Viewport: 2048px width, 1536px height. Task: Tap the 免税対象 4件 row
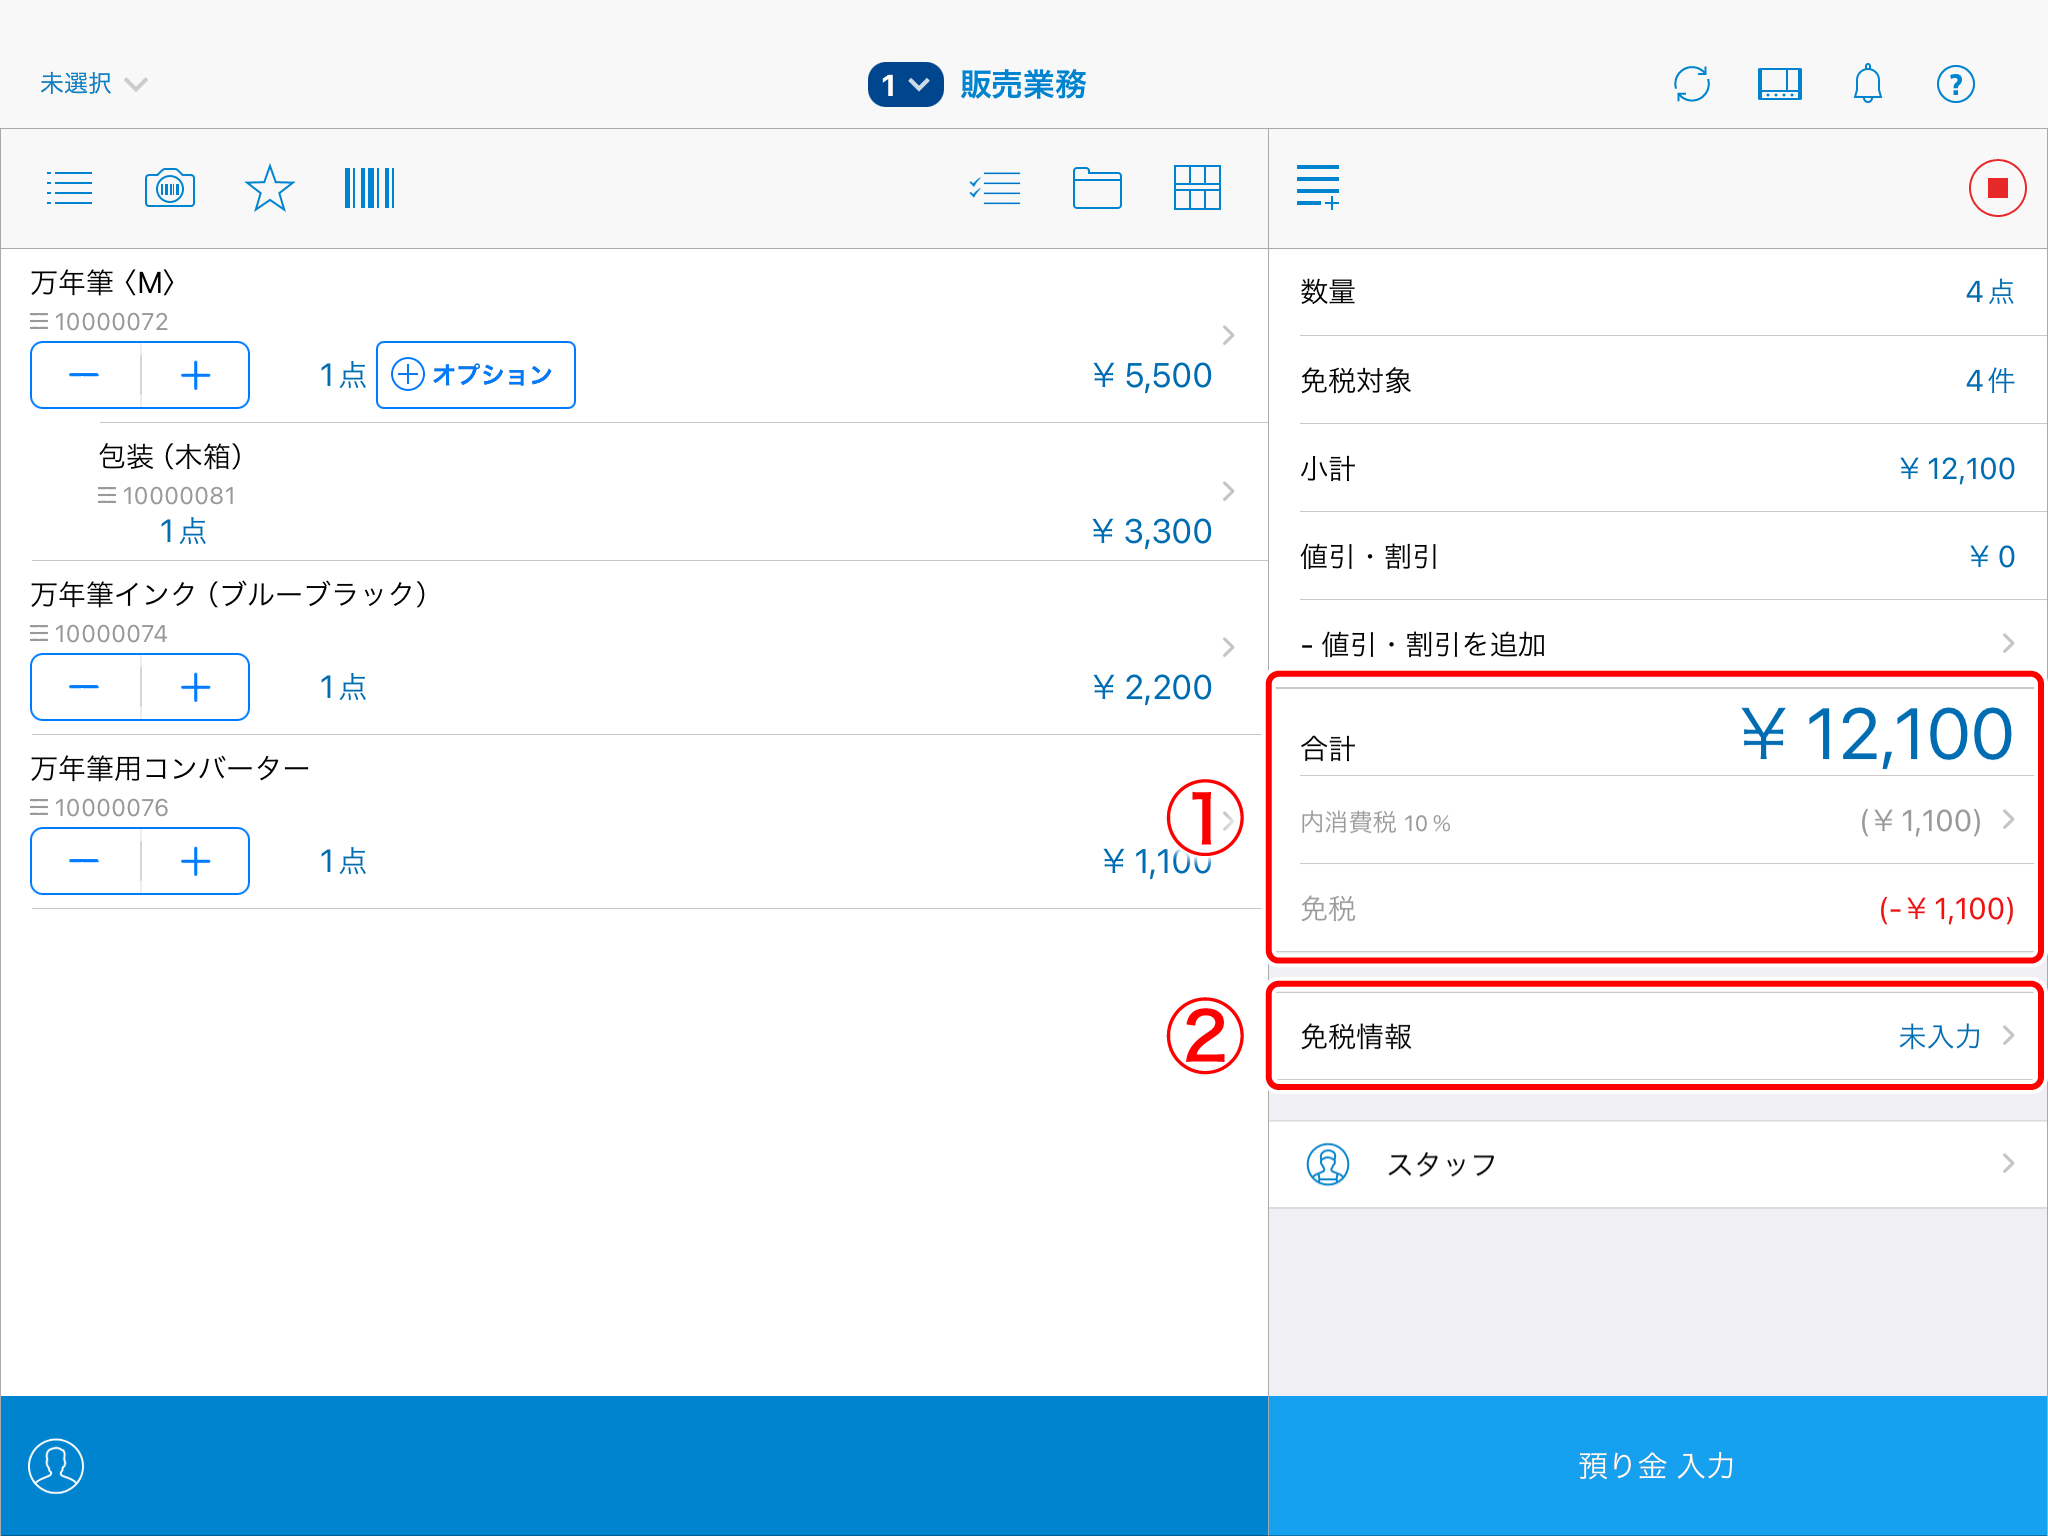pyautogui.click(x=1657, y=380)
